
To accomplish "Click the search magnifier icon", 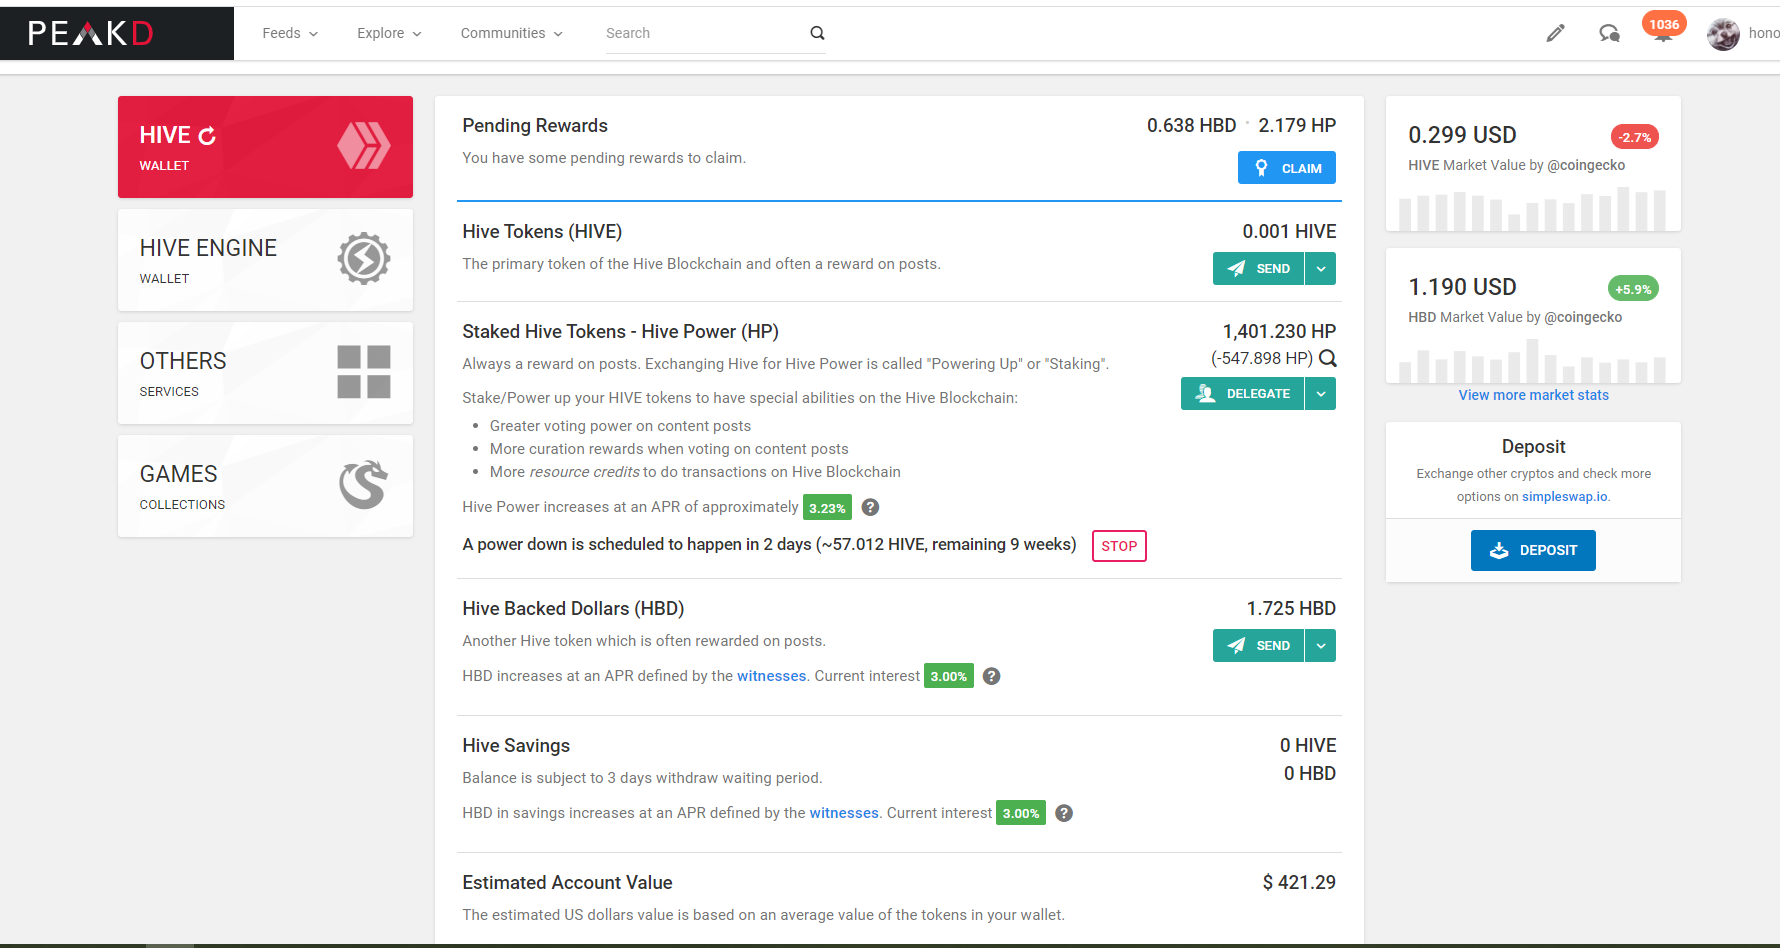I will [817, 33].
